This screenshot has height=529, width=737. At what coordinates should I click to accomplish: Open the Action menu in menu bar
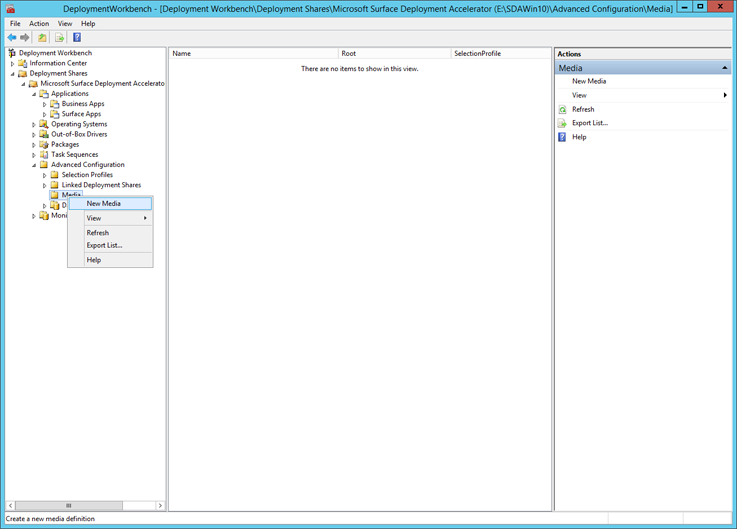[x=39, y=23]
